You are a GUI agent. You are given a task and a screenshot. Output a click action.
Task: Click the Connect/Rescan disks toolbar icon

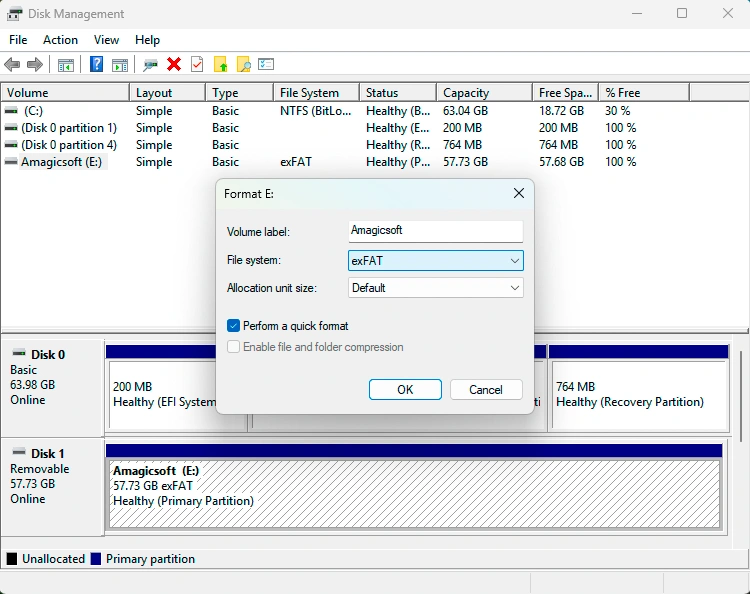click(x=150, y=65)
